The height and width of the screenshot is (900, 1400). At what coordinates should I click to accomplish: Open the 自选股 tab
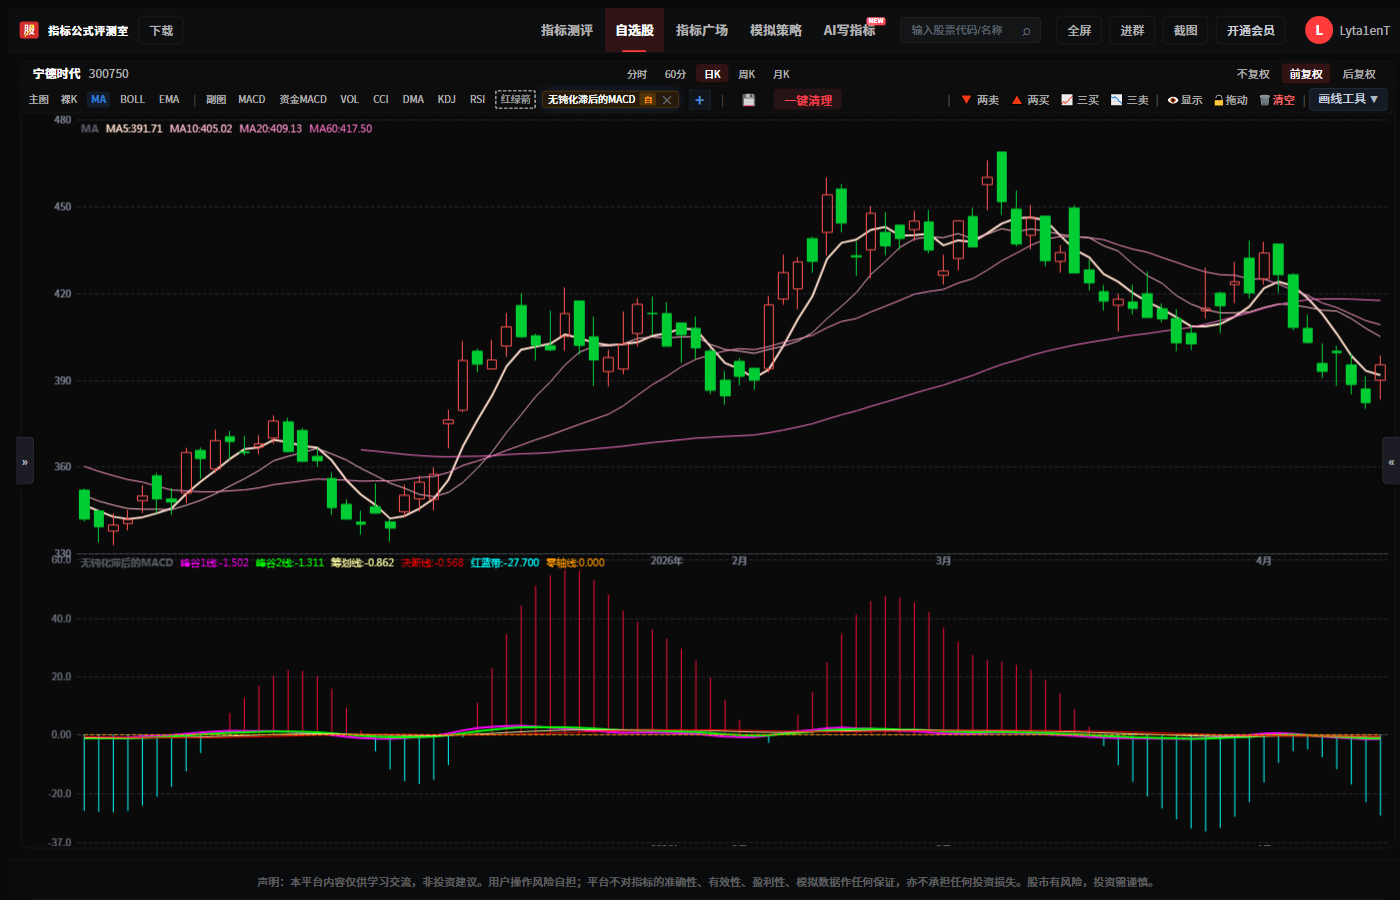click(x=635, y=30)
